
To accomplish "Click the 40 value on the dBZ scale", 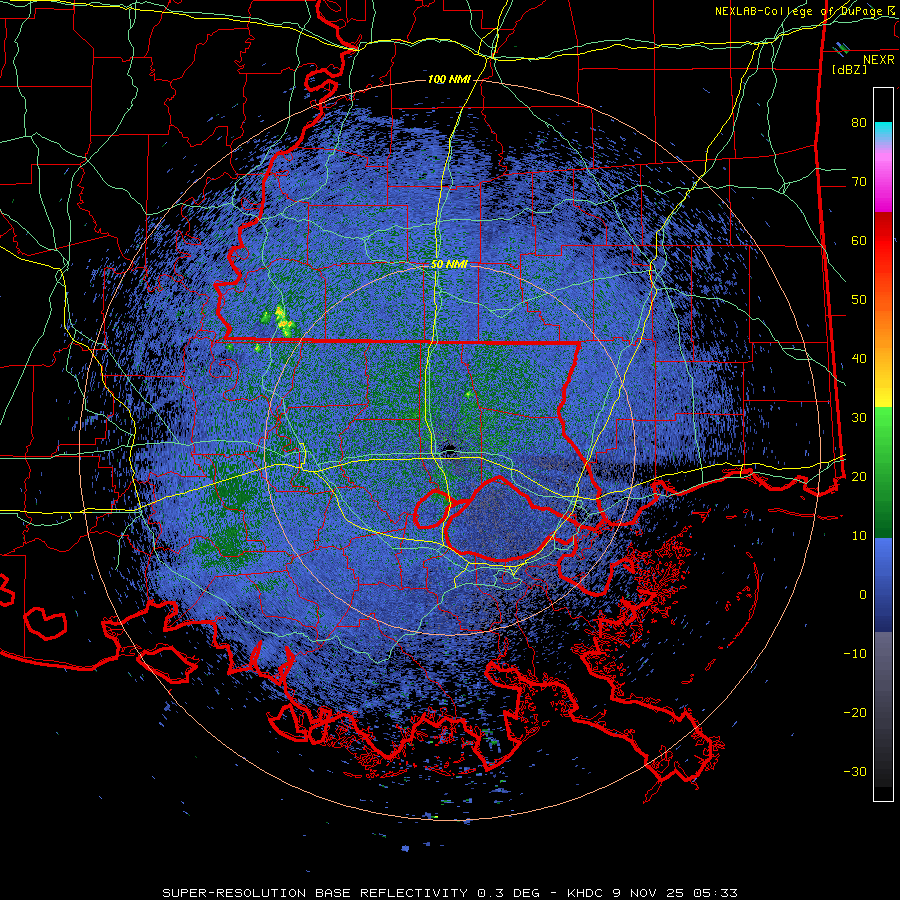I will [x=859, y=359].
